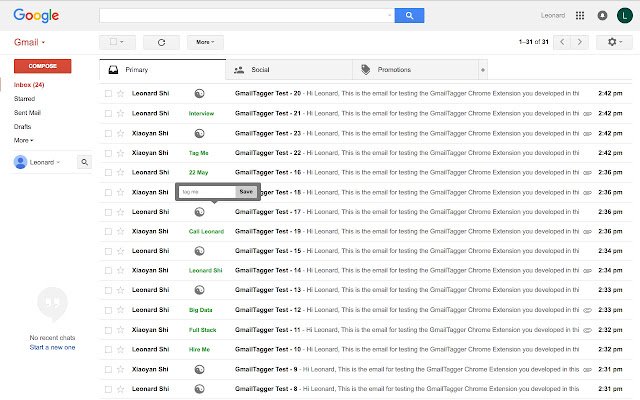Open the Starred folder
640x400 pixels.
pyautogui.click(x=24, y=99)
